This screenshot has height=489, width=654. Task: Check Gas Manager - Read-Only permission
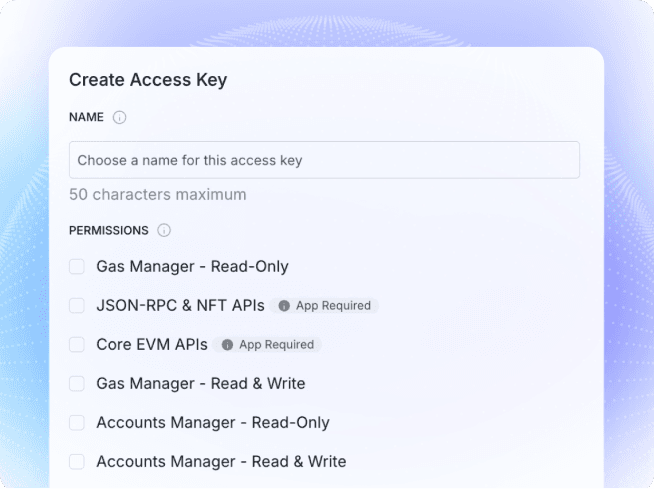(77, 267)
